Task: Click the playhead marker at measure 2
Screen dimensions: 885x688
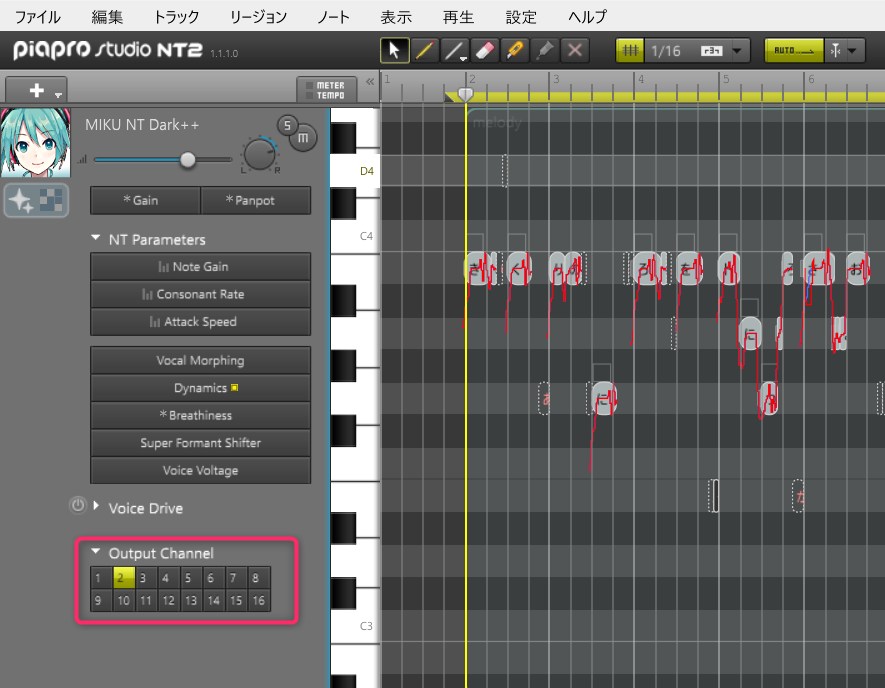Action: [465, 94]
